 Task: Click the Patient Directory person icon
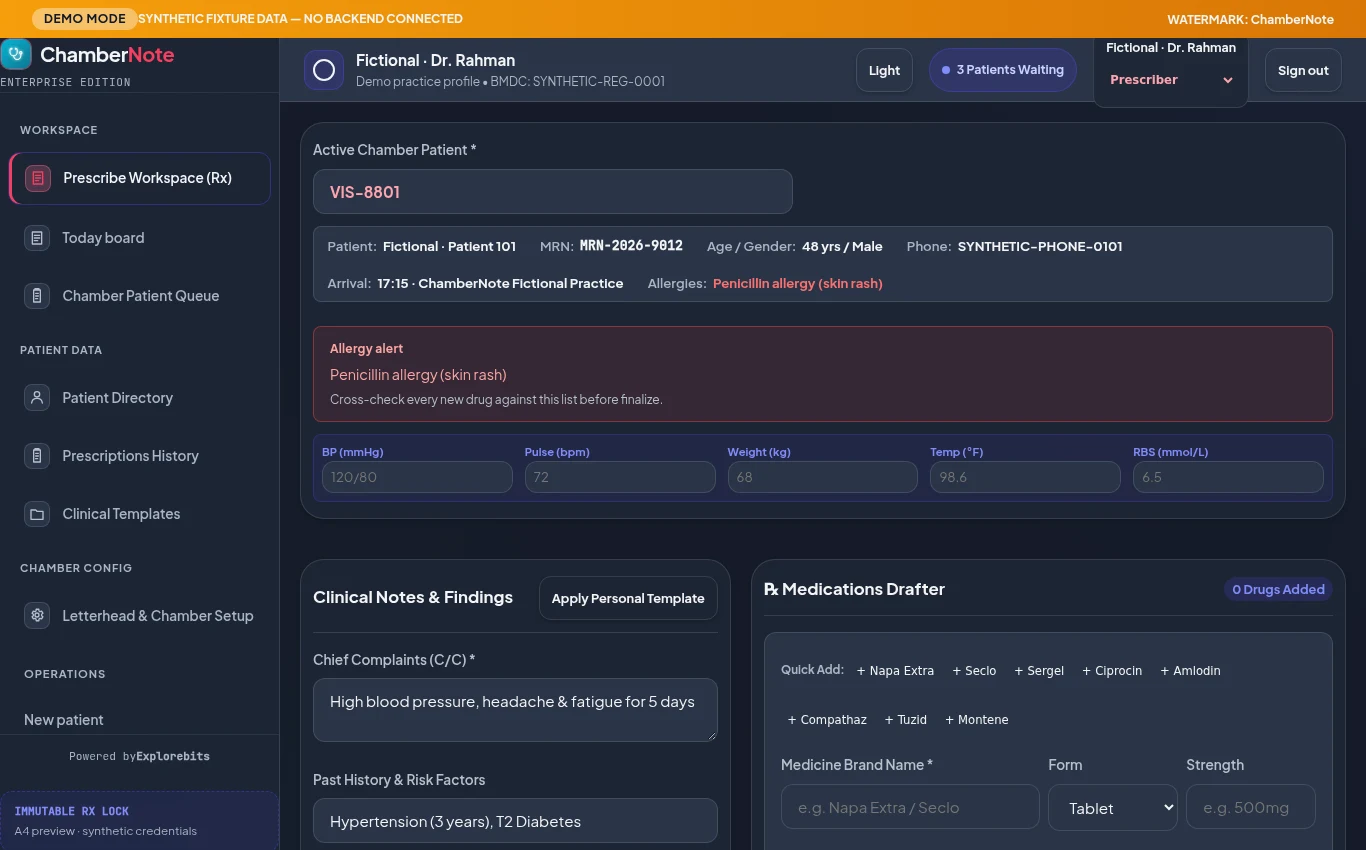[x=37, y=398]
